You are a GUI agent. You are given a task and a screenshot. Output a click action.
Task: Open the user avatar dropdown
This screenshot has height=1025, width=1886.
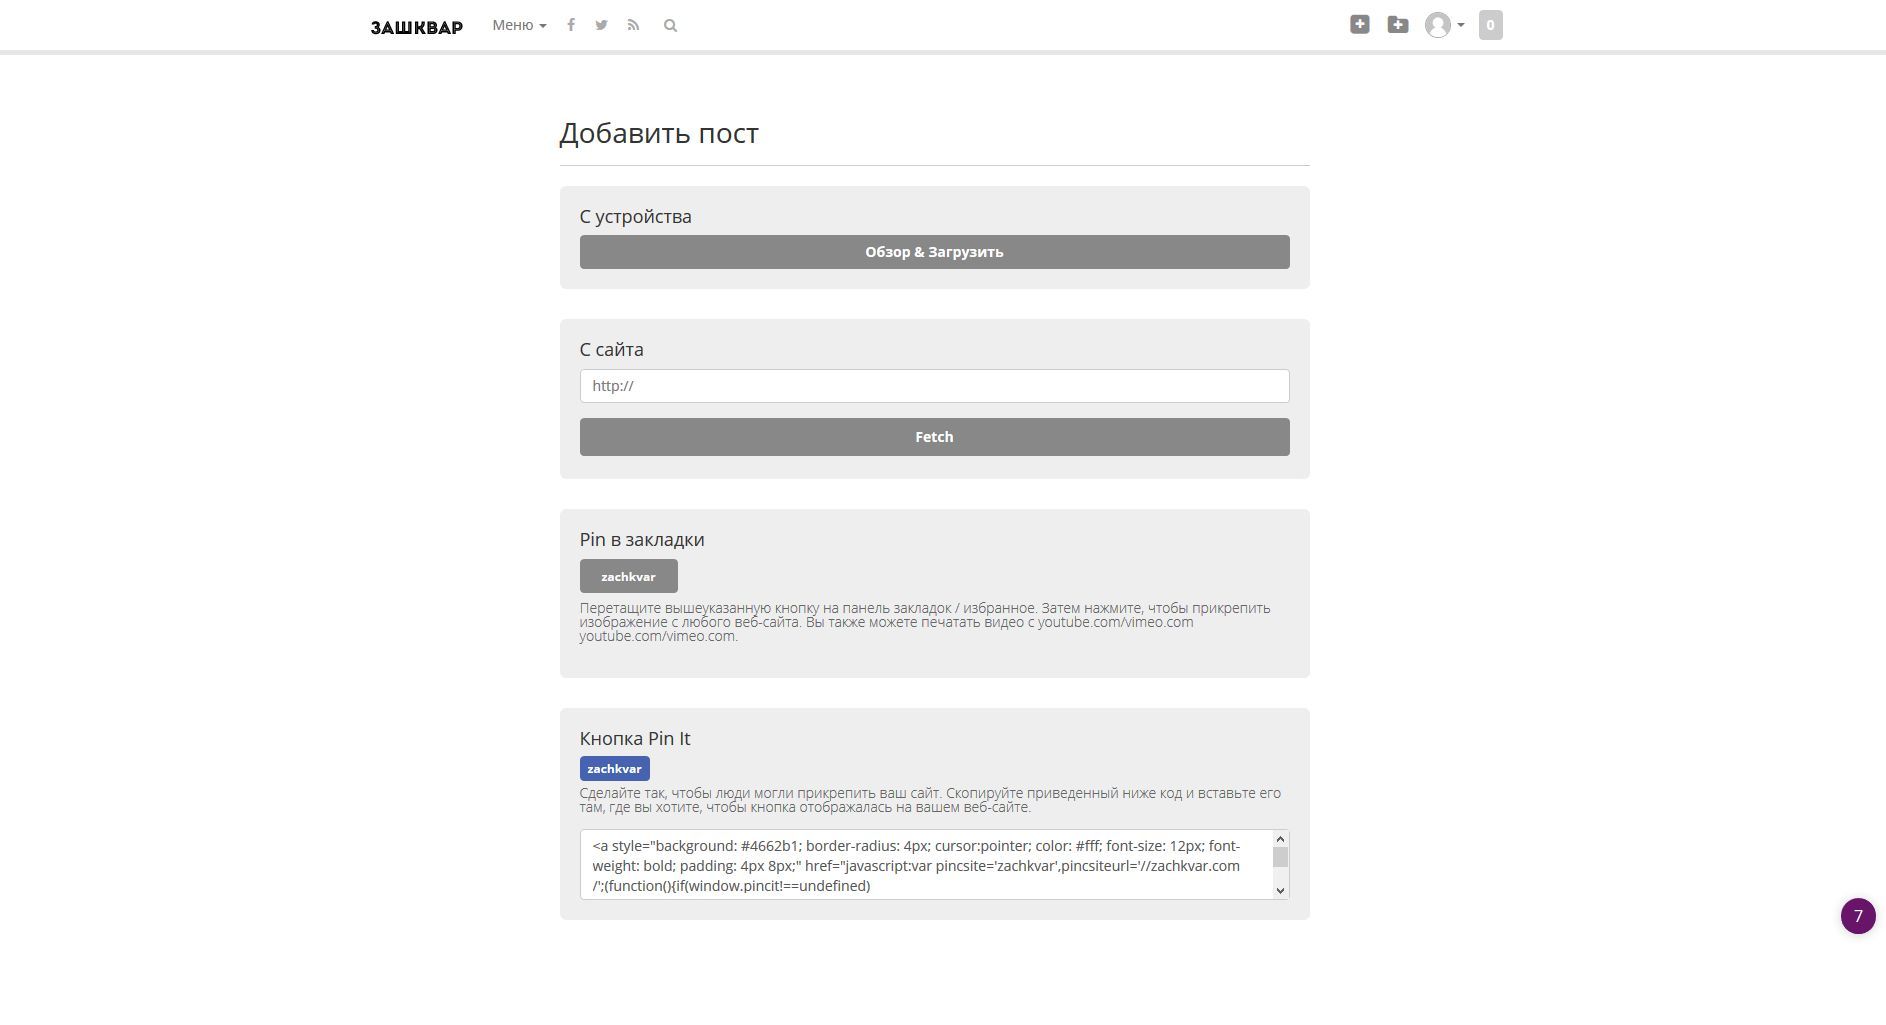point(1444,25)
